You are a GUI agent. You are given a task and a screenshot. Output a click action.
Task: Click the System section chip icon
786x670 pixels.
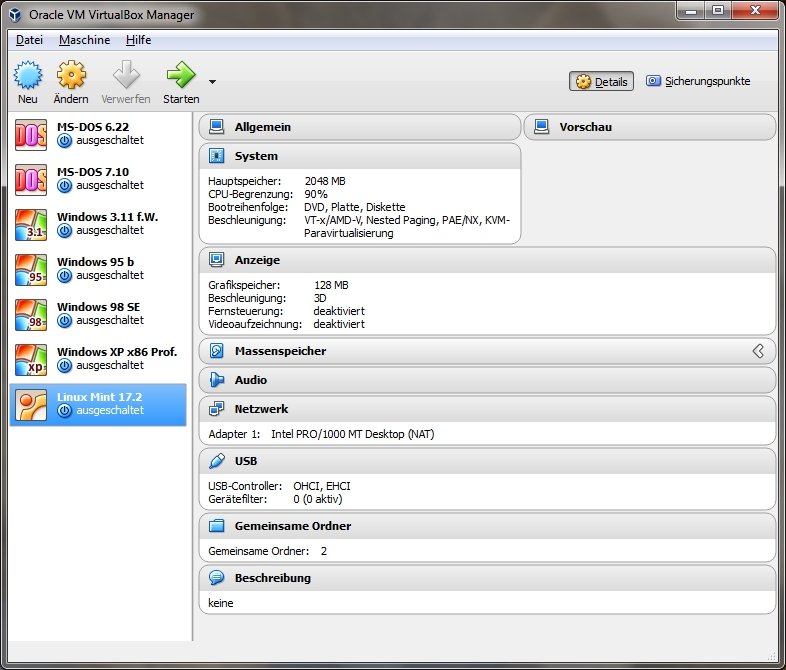(x=217, y=156)
